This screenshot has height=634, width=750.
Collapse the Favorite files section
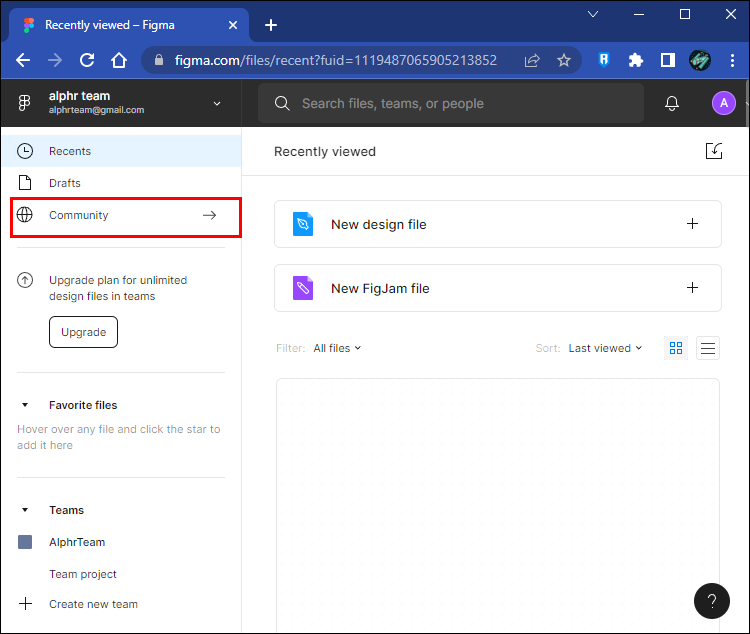[25, 405]
